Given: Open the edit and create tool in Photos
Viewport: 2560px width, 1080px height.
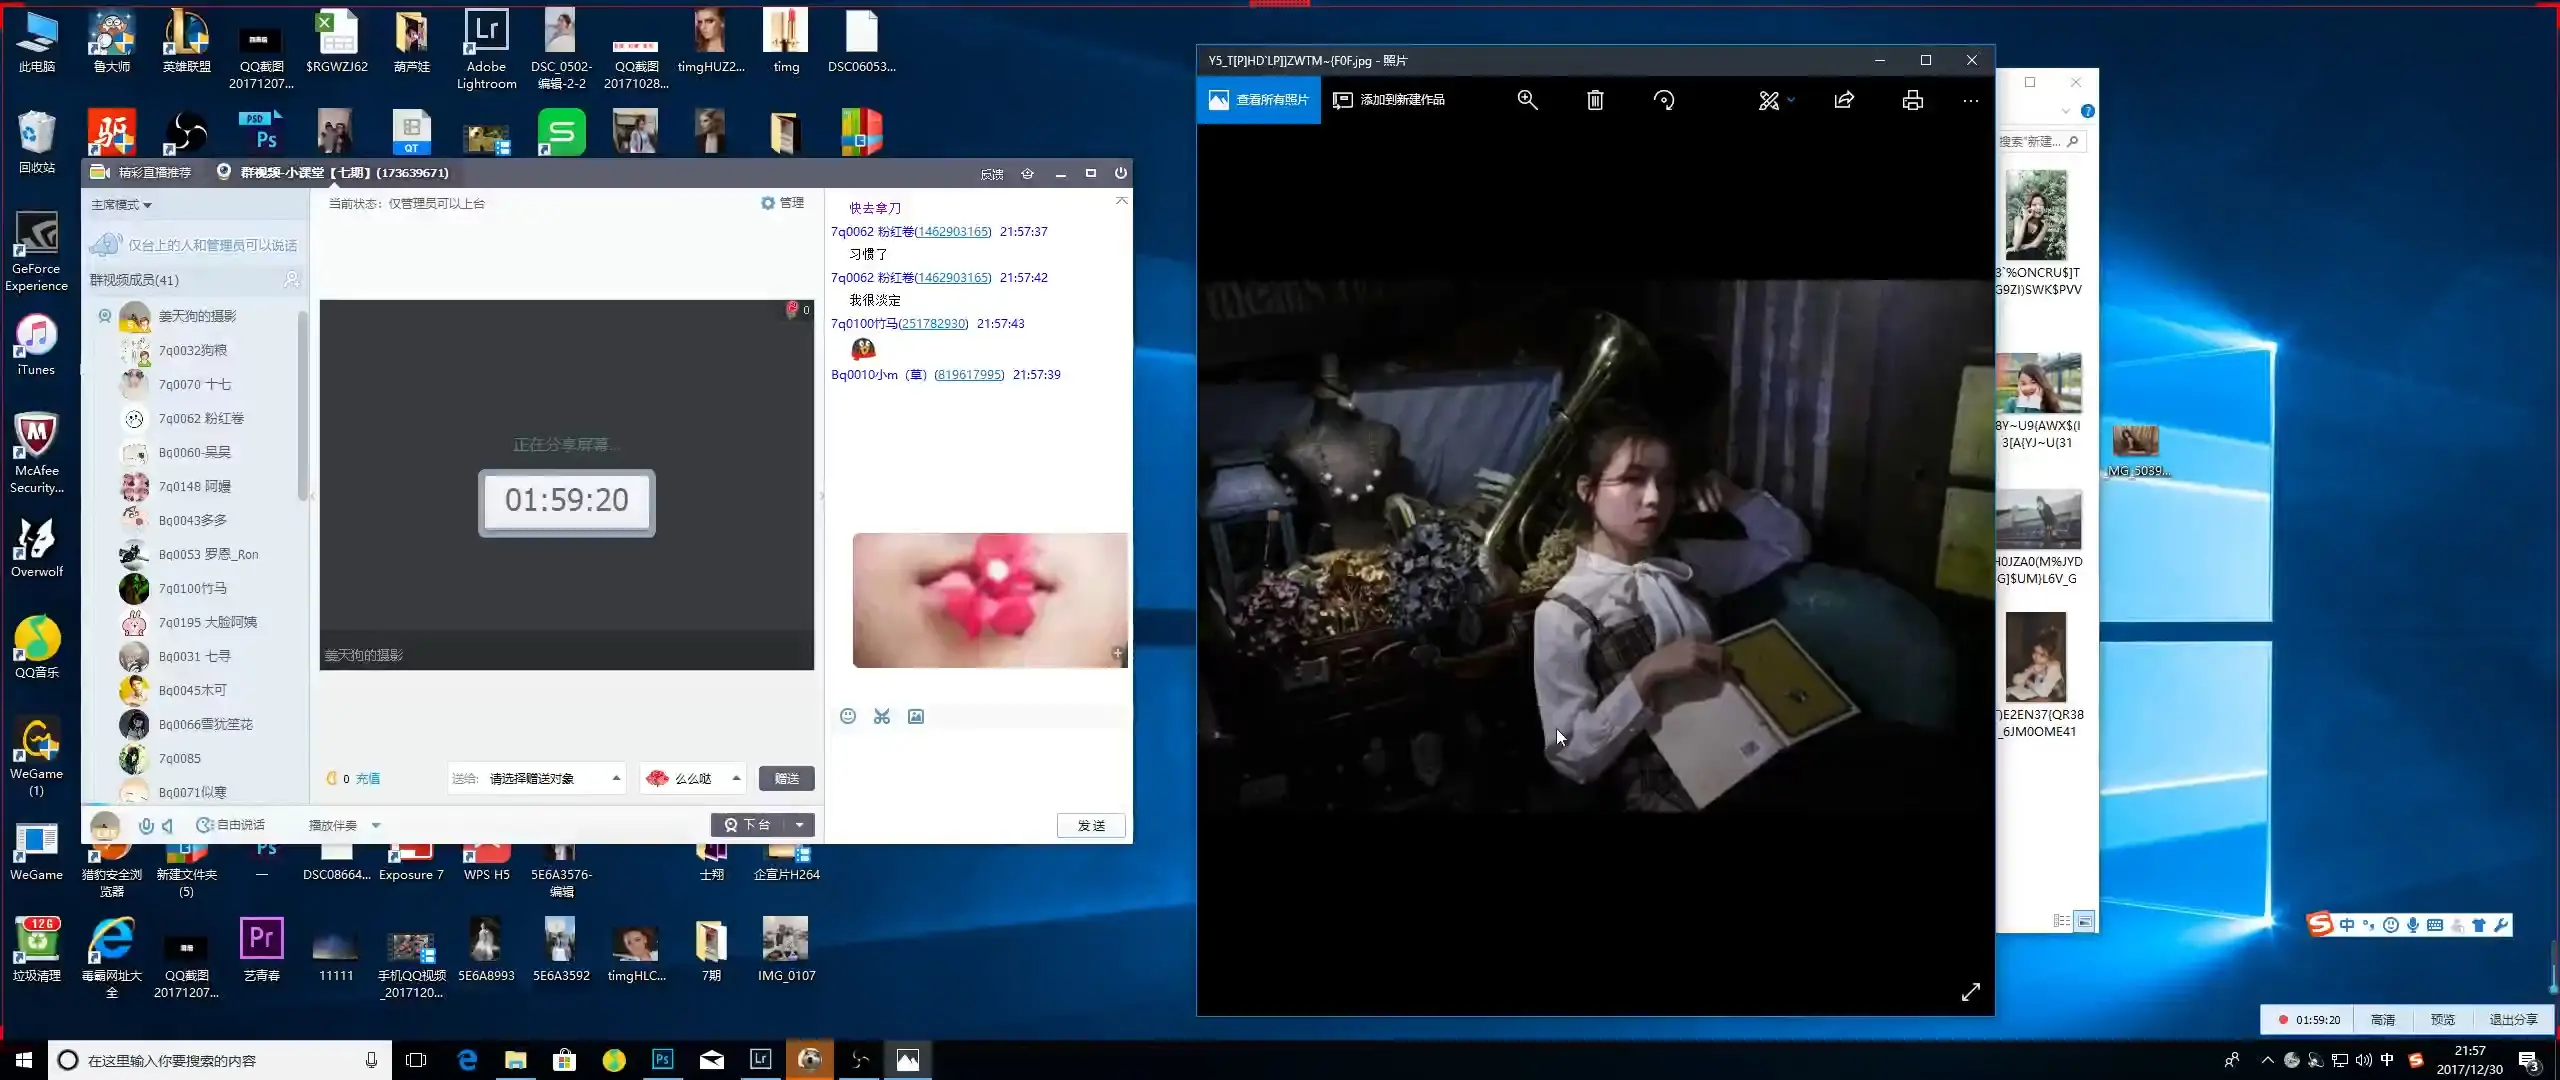Looking at the screenshot, I should pyautogui.click(x=1768, y=100).
